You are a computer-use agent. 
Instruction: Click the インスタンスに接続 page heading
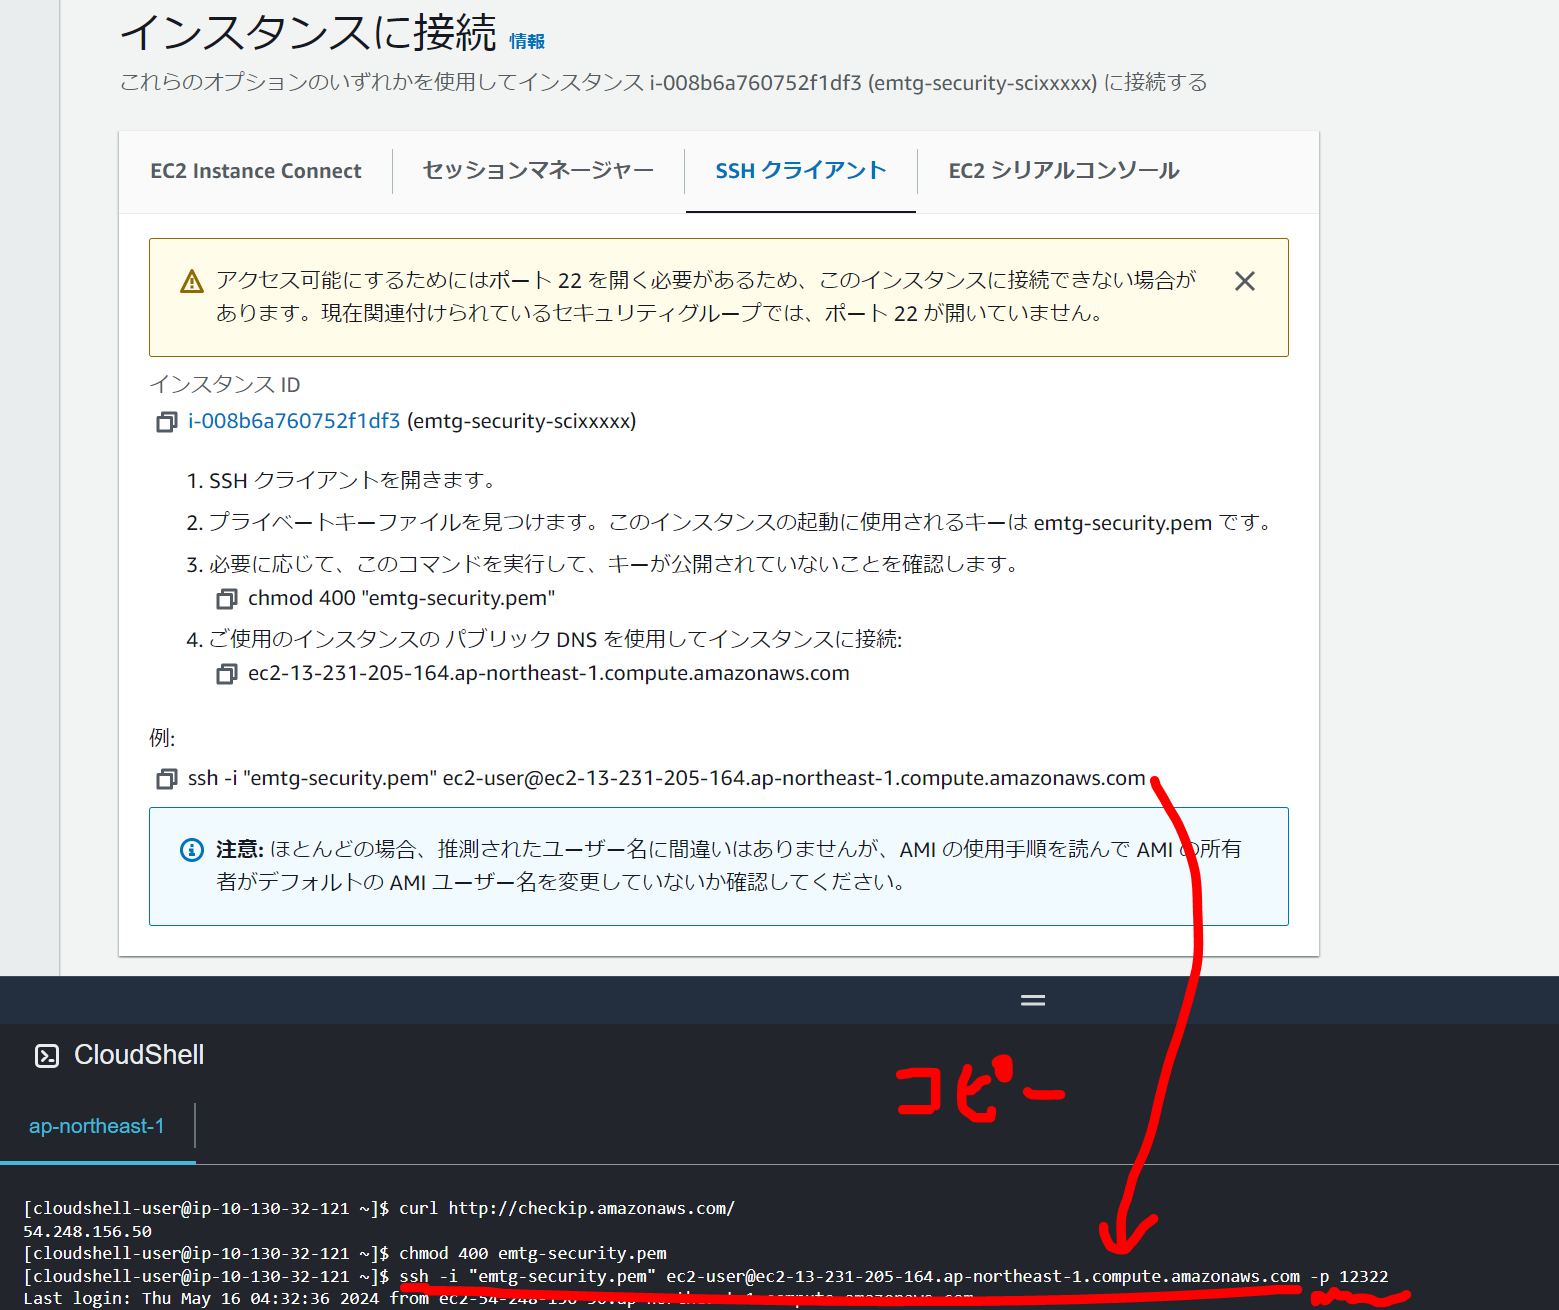(309, 32)
